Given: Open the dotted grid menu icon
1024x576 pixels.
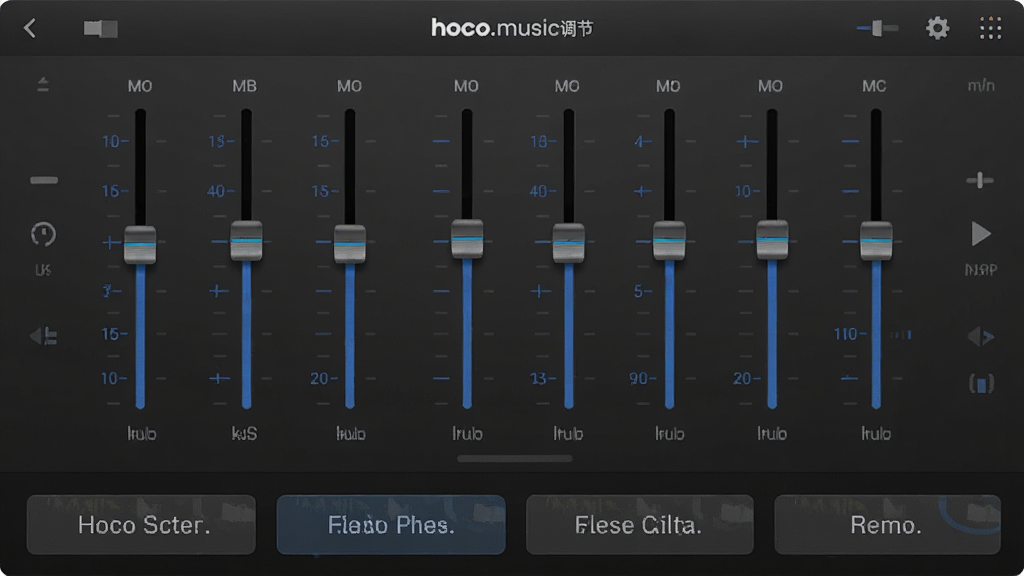Looking at the screenshot, I should (x=990, y=28).
